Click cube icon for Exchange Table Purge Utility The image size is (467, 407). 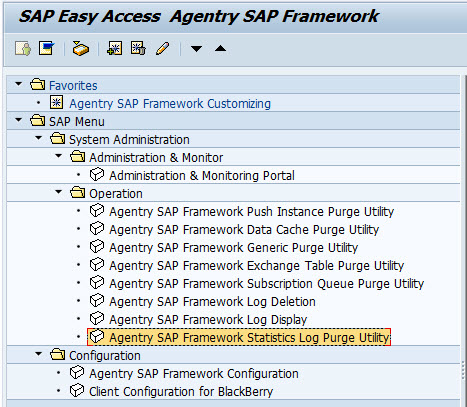(97, 264)
